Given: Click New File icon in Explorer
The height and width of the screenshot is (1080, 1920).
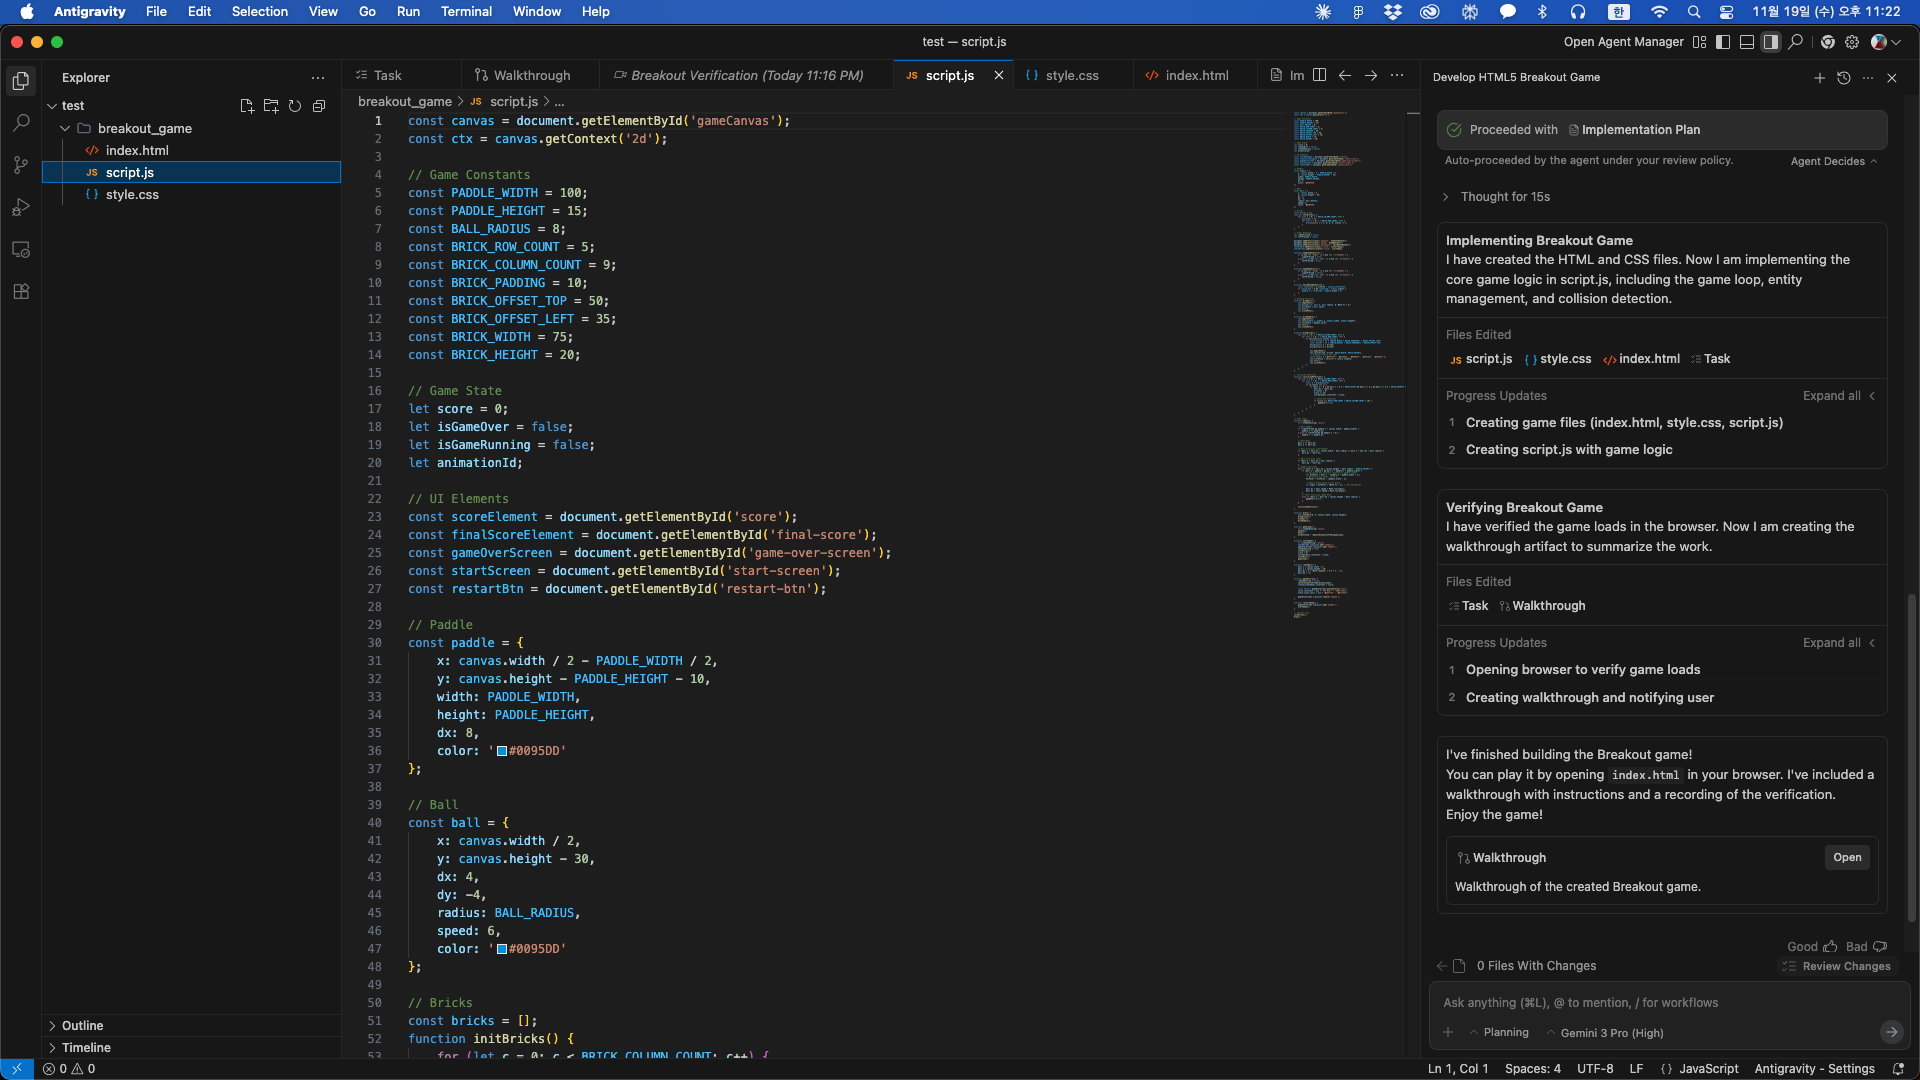Looking at the screenshot, I should point(247,106).
